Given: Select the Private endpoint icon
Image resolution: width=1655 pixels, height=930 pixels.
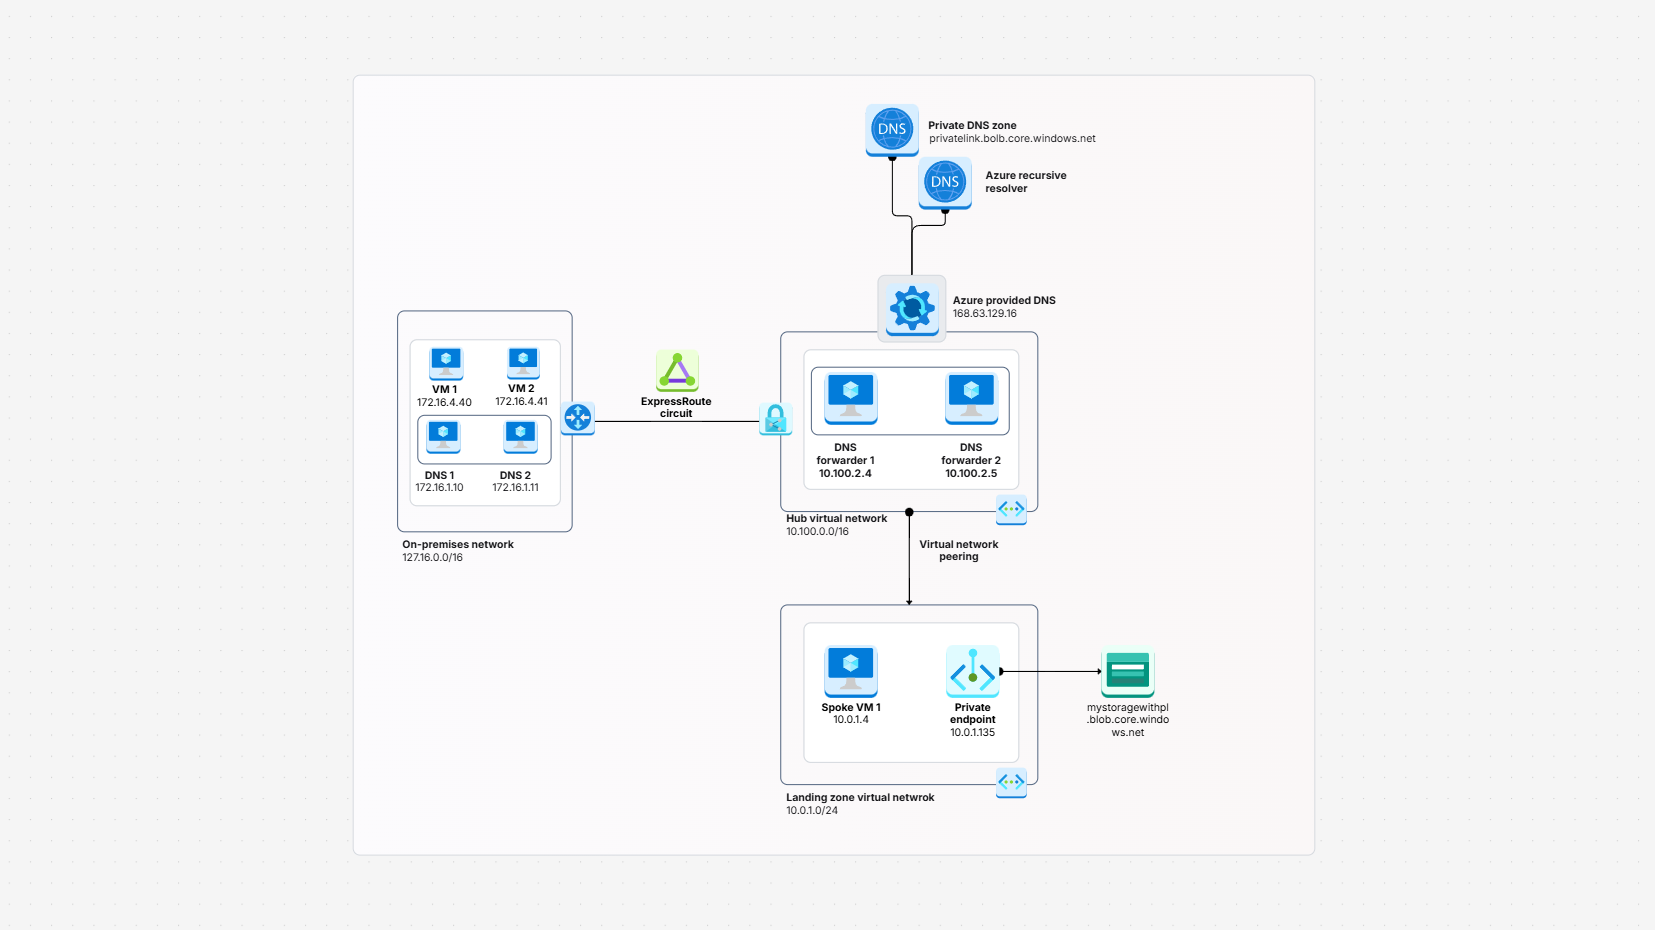Looking at the screenshot, I should click(972, 673).
